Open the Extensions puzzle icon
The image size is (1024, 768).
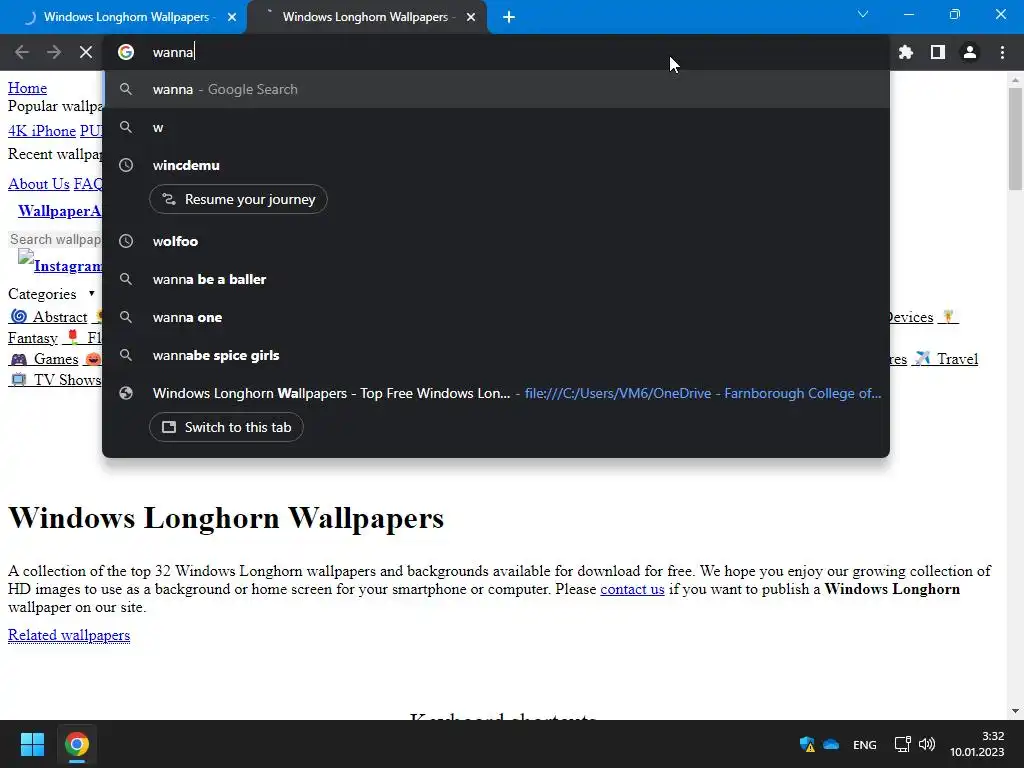(x=906, y=52)
